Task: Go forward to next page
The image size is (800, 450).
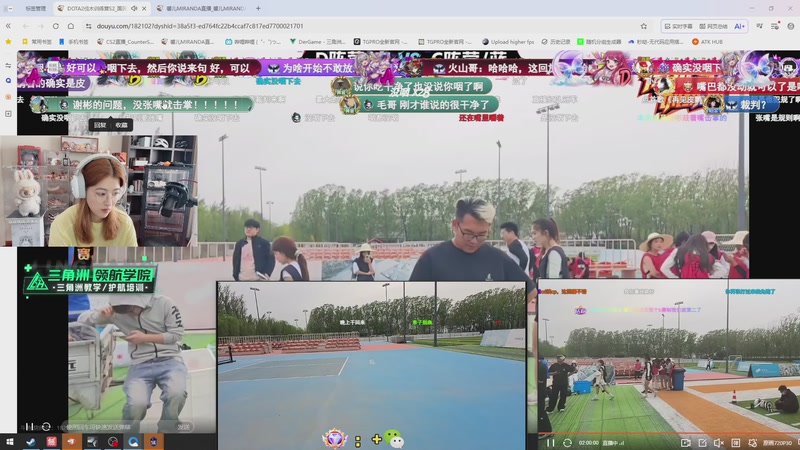Action: tap(40, 26)
